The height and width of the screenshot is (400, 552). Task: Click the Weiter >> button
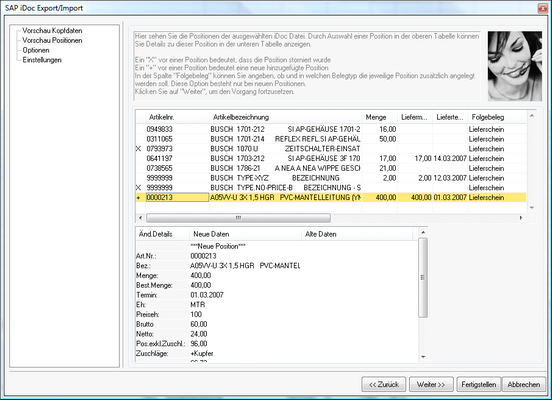tap(431, 385)
